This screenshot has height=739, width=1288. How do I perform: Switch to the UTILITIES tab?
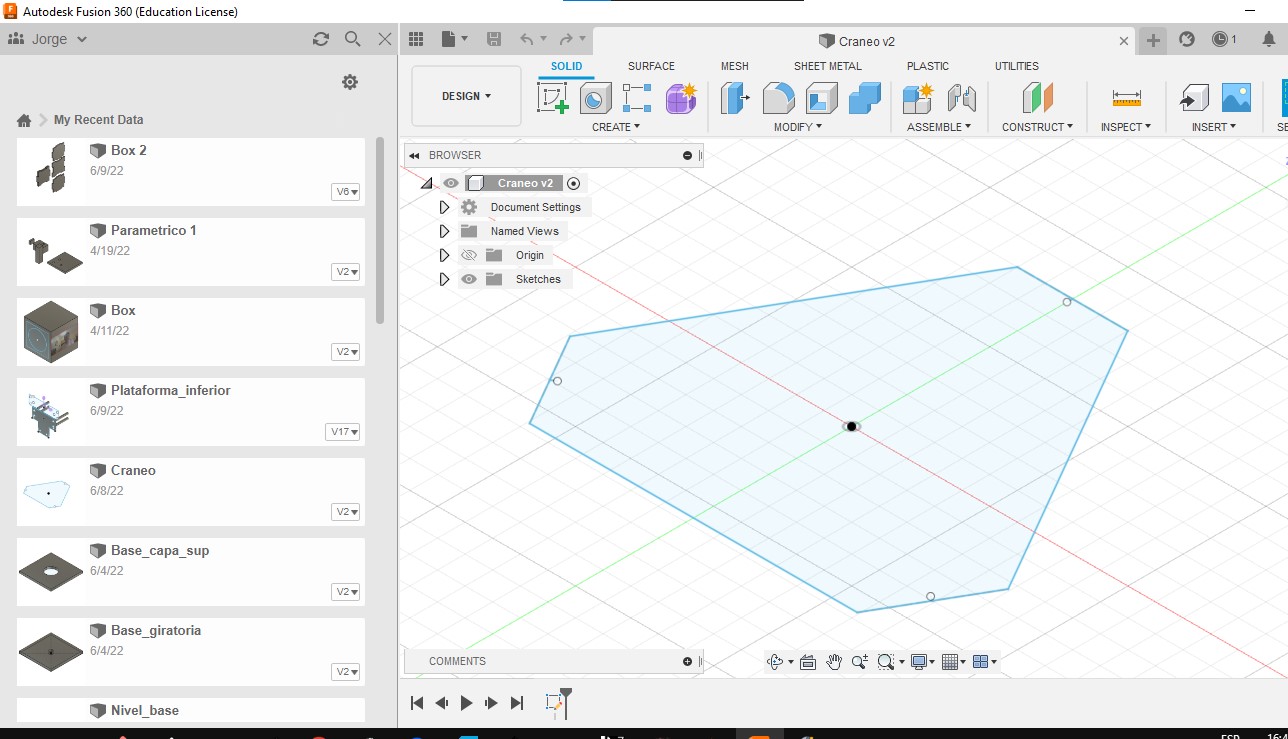tap(1017, 66)
